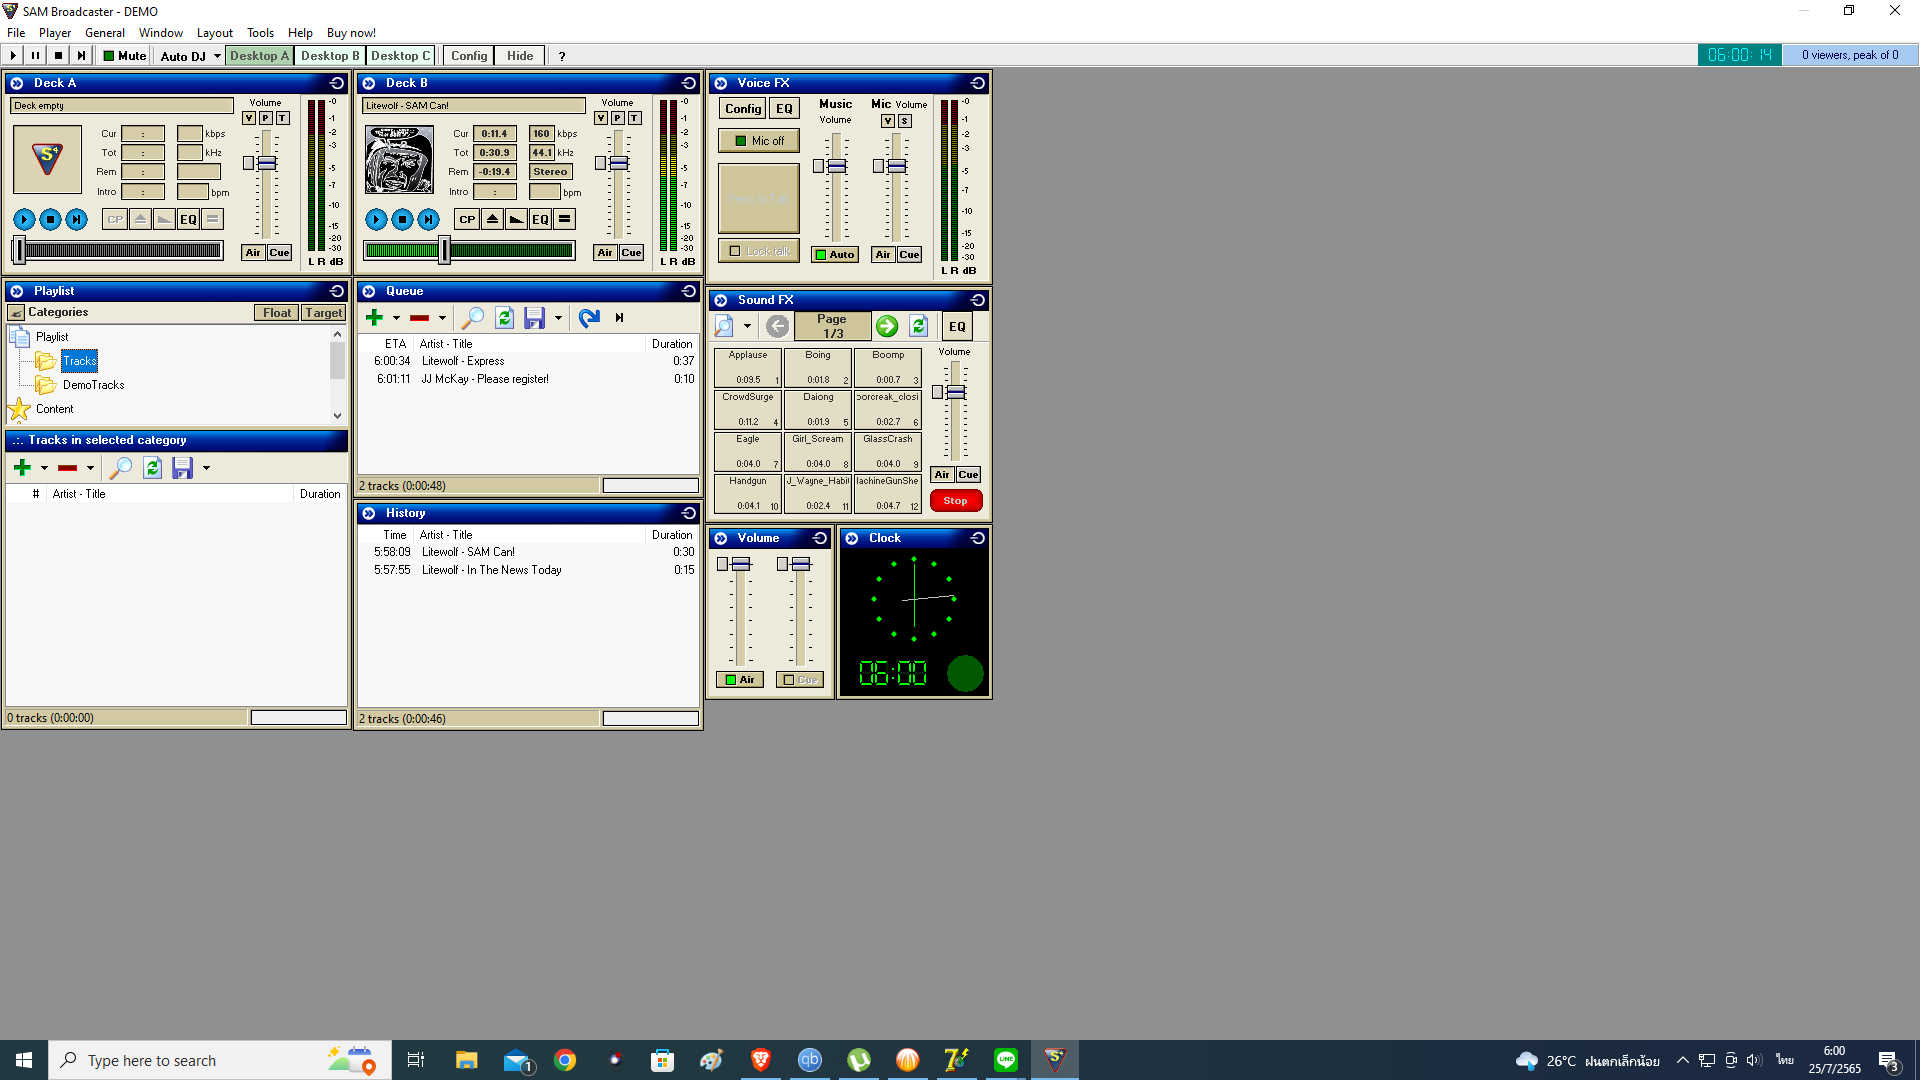Switch to the Desktop B tab
Image resolution: width=1920 pixels, height=1080 pixels.
(x=330, y=56)
